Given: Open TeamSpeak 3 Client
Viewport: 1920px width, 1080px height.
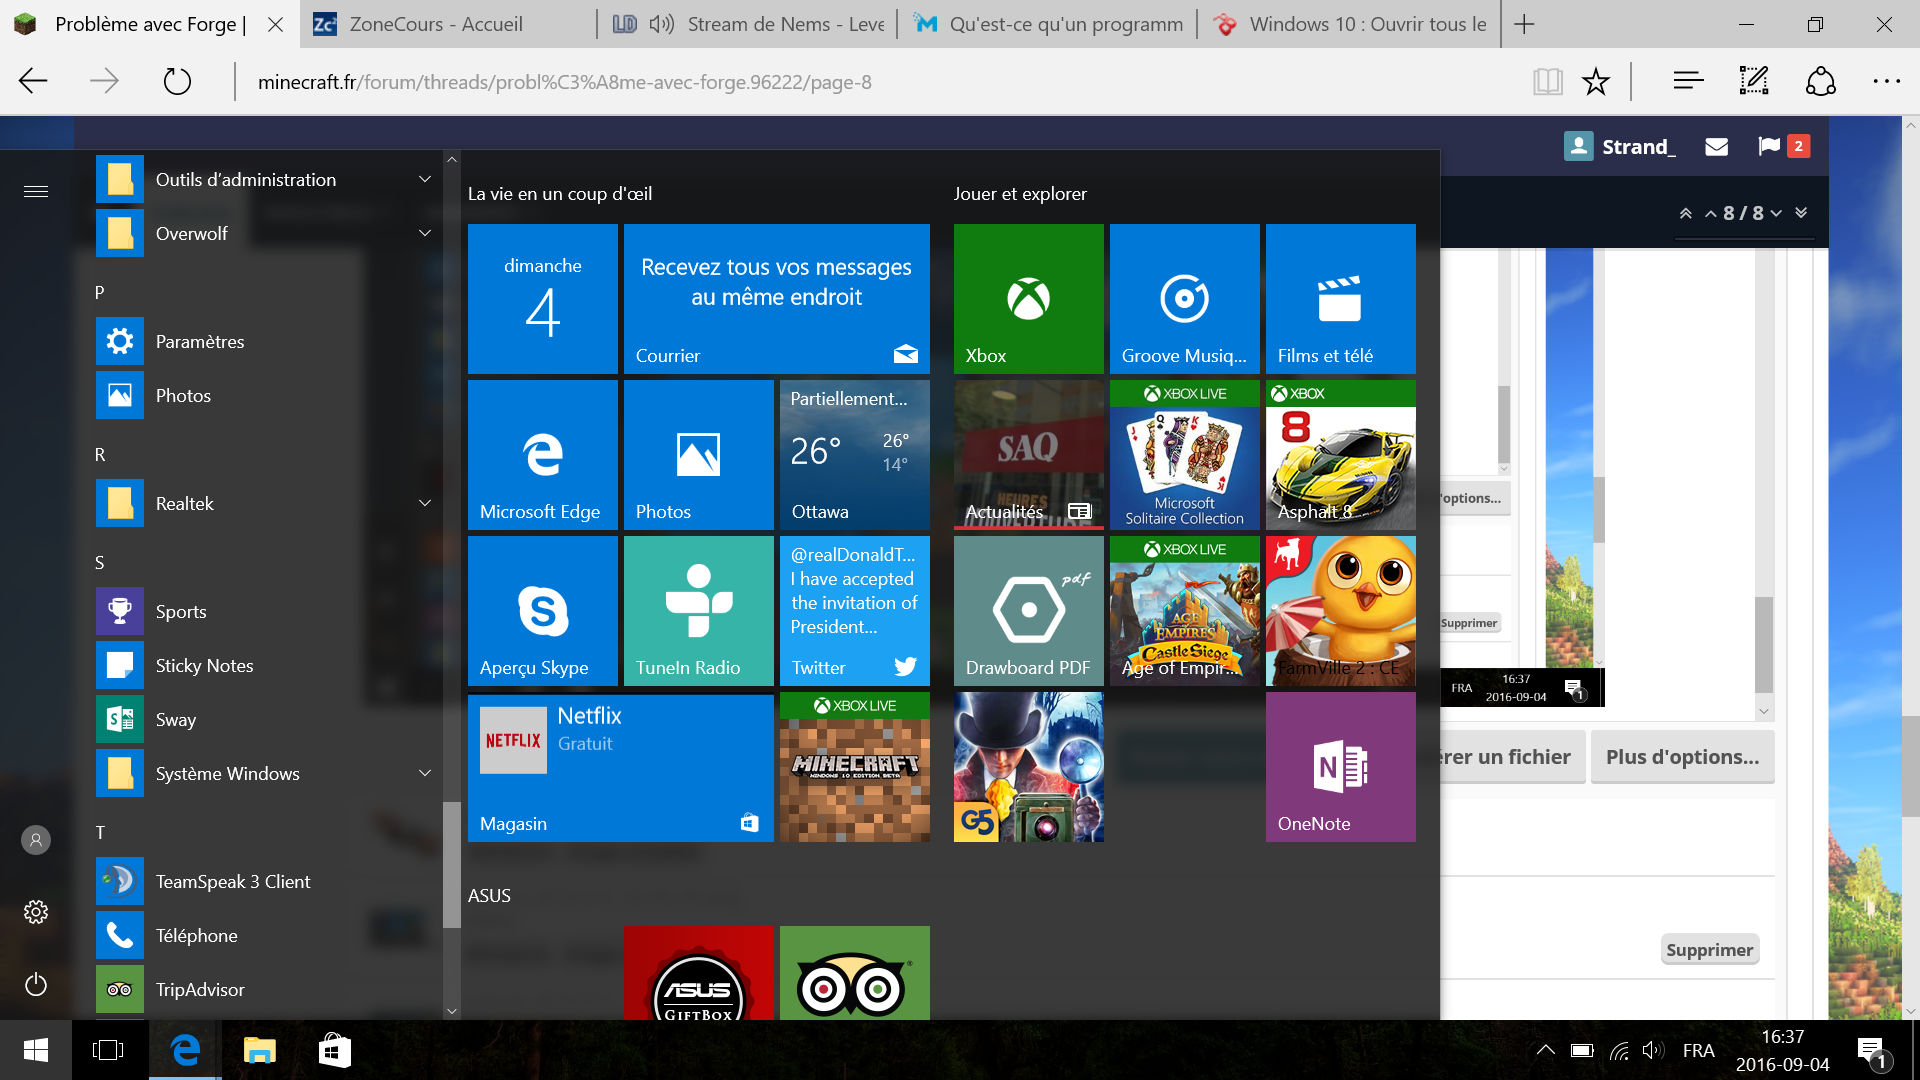Looking at the screenshot, I should (270, 881).
